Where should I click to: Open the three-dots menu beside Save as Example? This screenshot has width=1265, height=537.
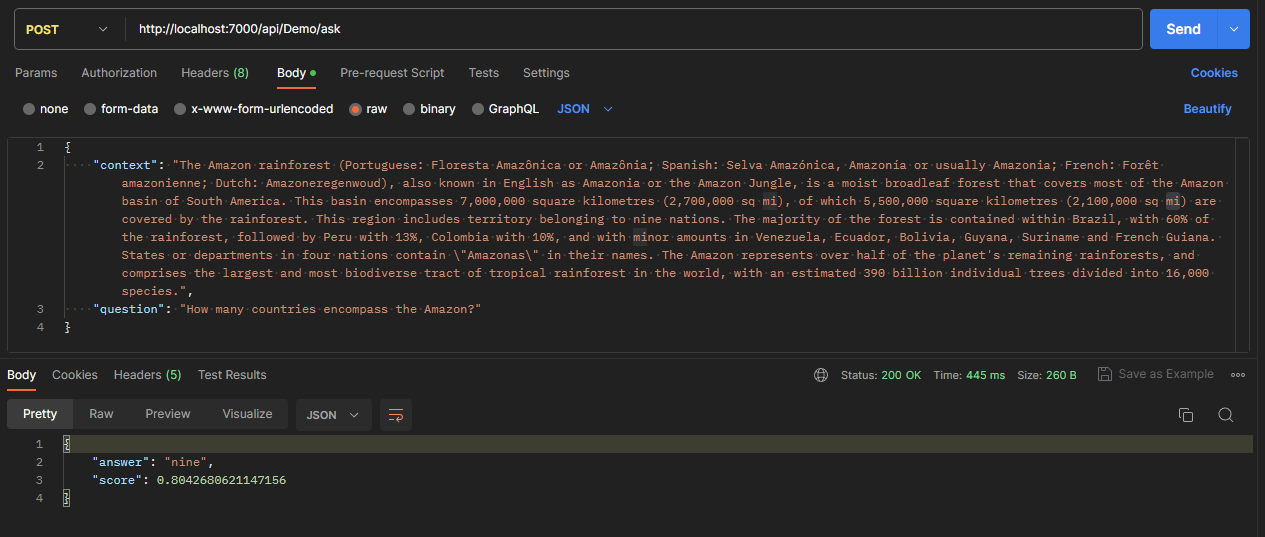[1238, 375]
